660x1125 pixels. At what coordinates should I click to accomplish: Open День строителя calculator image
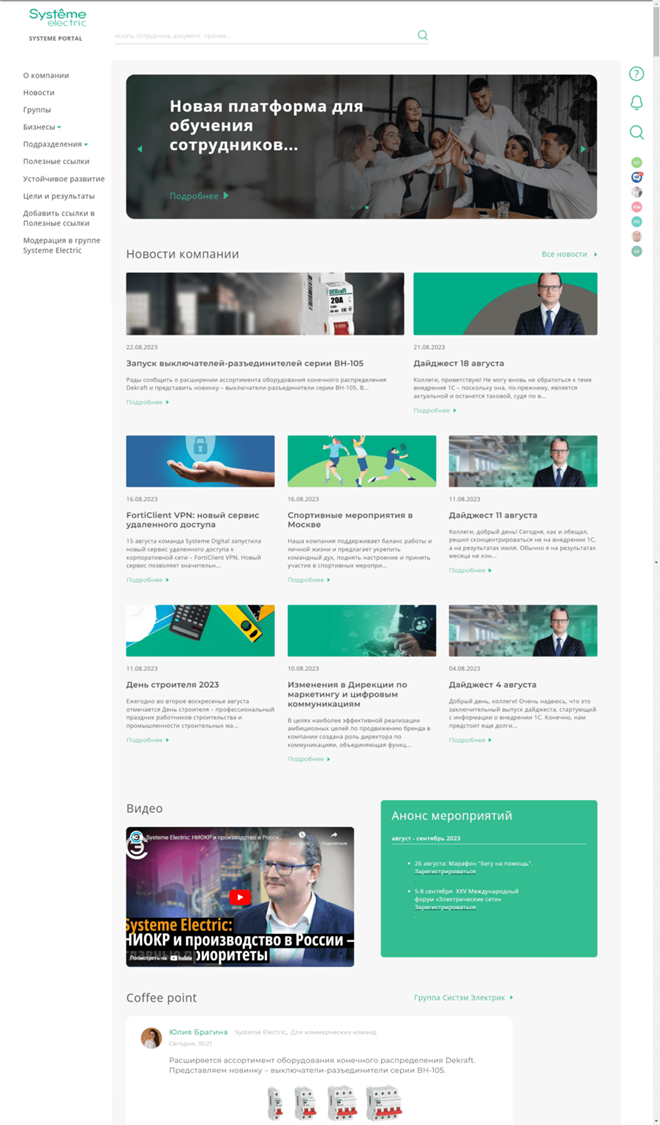[200, 631]
